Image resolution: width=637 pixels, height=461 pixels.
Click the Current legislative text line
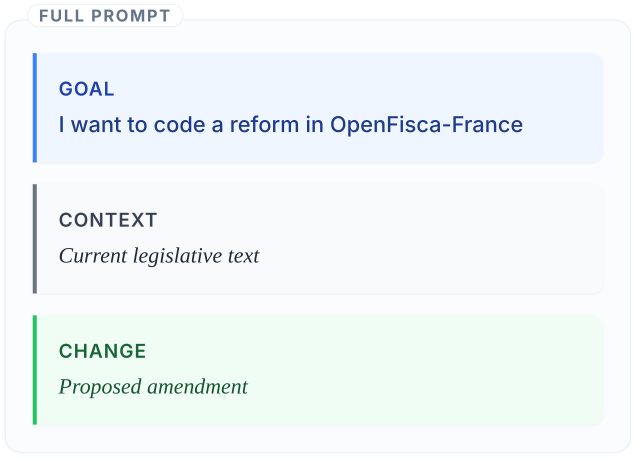[x=159, y=256]
